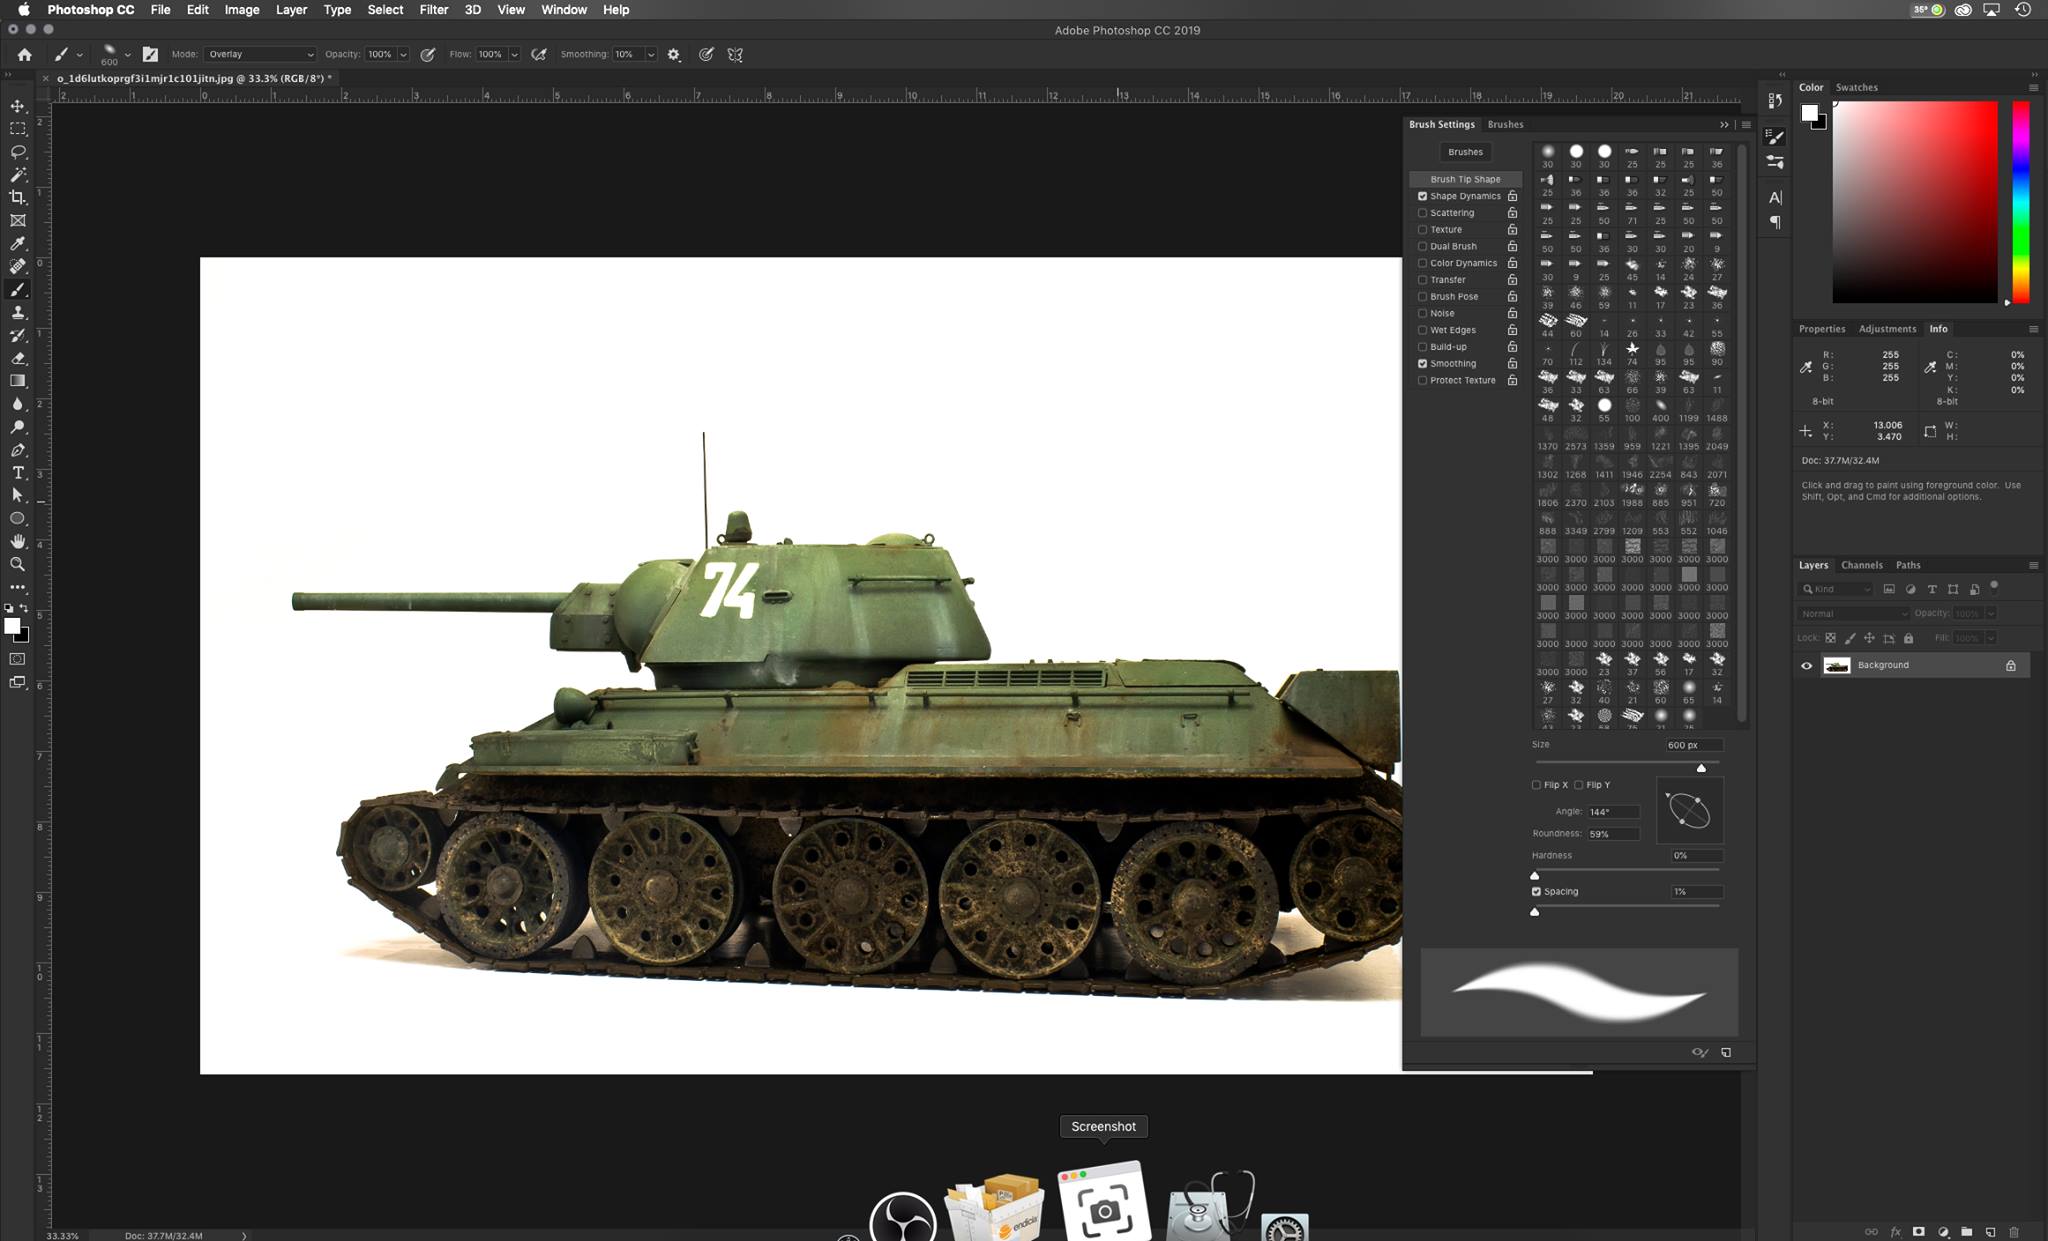Click the Brushes button
This screenshot has width=2048, height=1241.
[x=1465, y=152]
